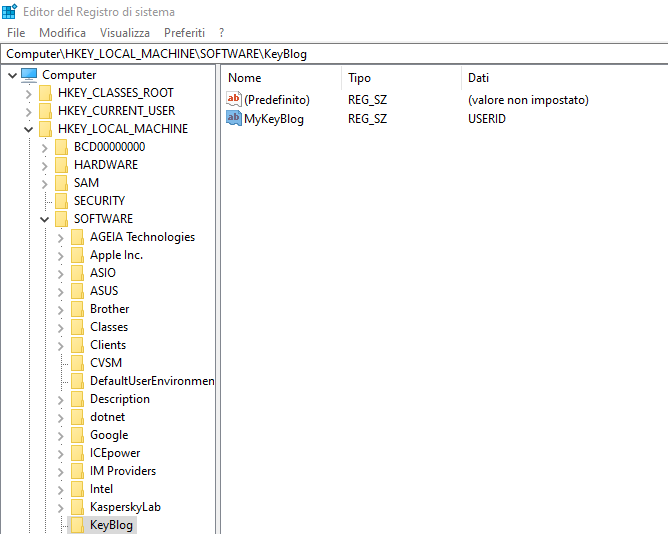This screenshot has height=534, width=668.
Task: Select the MyKeyBlog value name
Action: (x=274, y=119)
